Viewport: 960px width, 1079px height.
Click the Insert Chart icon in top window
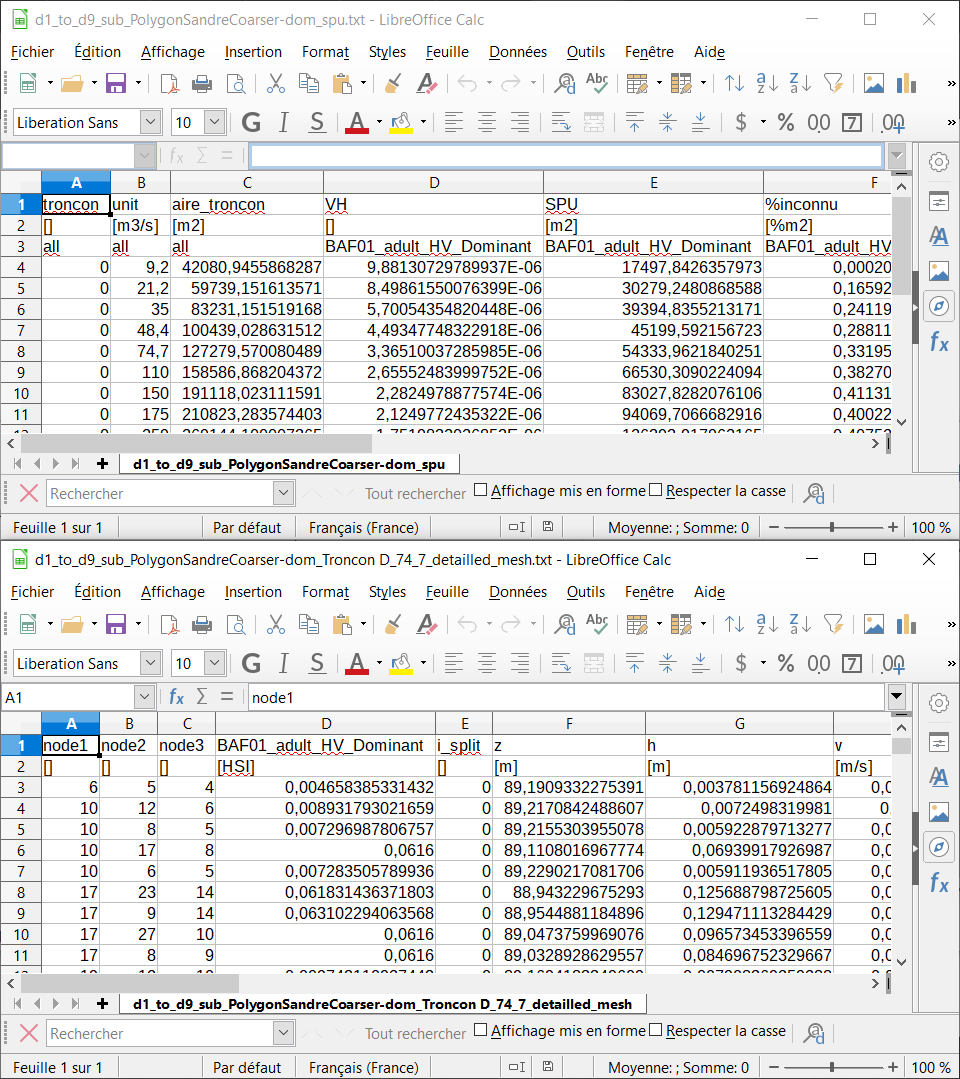click(907, 84)
